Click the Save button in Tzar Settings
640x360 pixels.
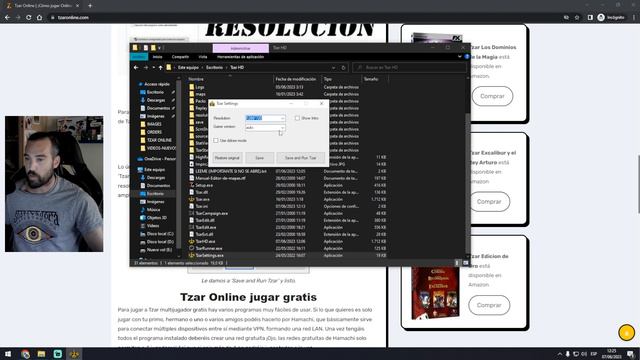pyautogui.click(x=260, y=158)
